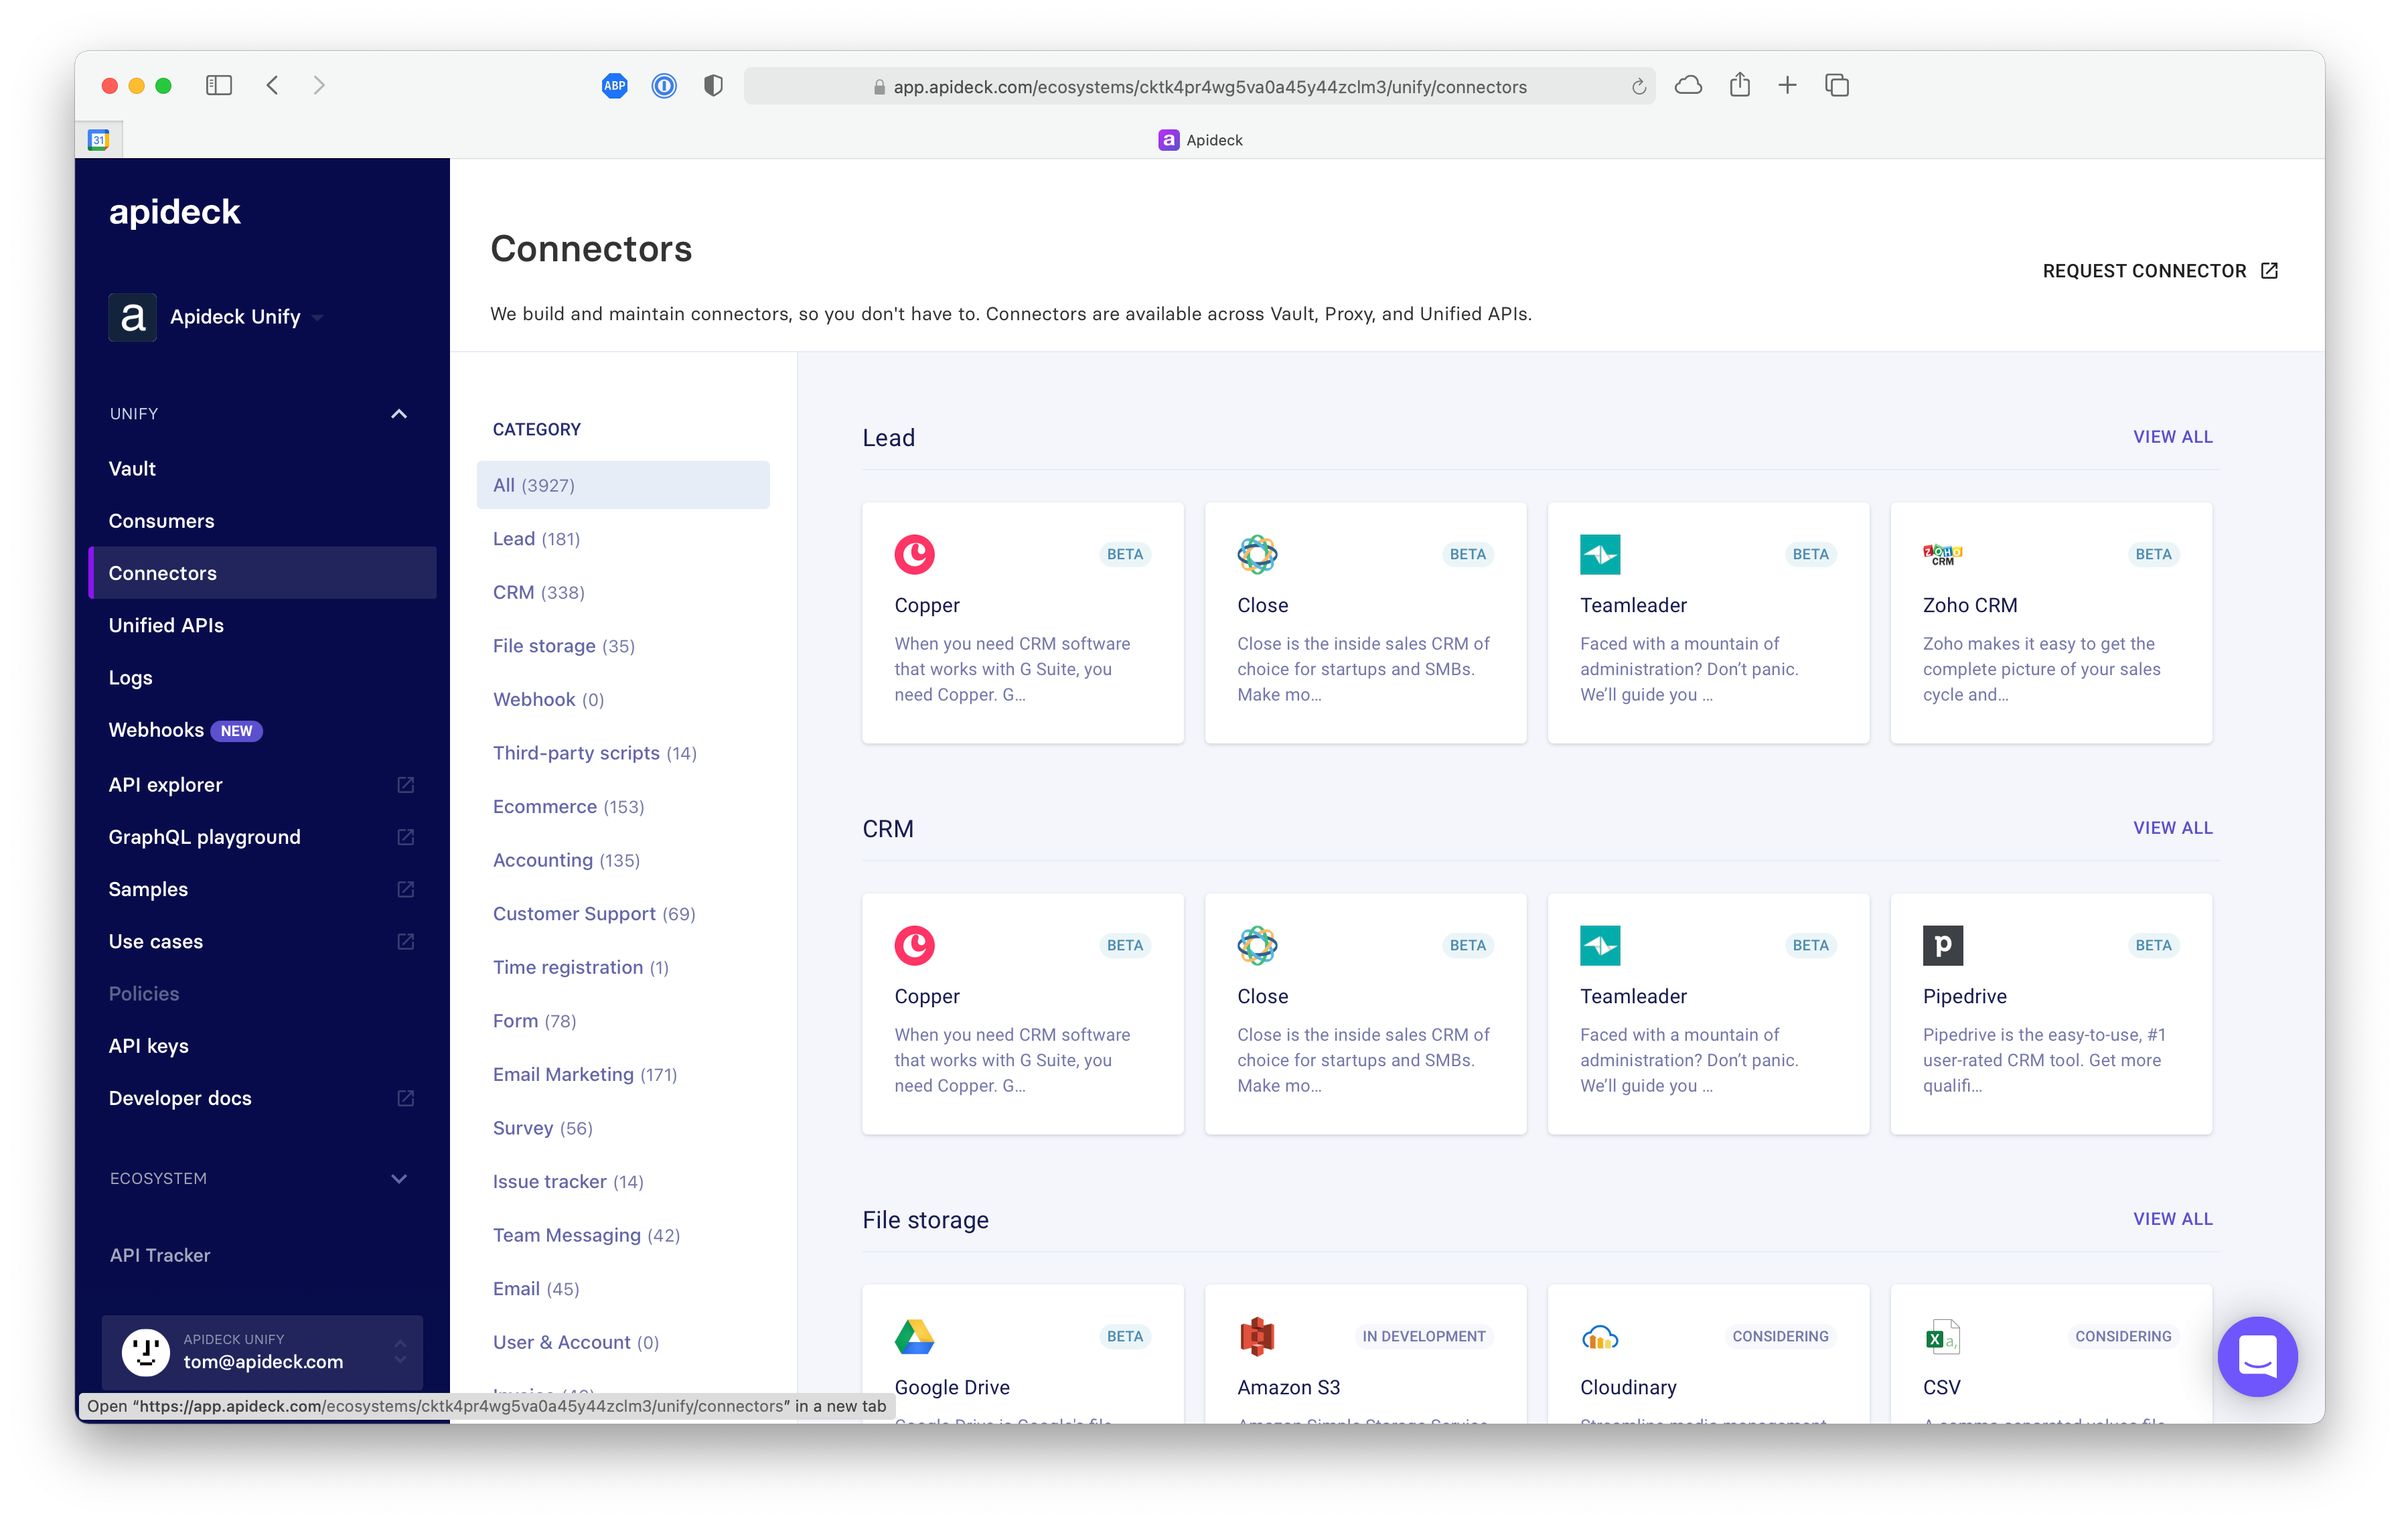Click the apideck logo in the sidebar

(x=174, y=211)
